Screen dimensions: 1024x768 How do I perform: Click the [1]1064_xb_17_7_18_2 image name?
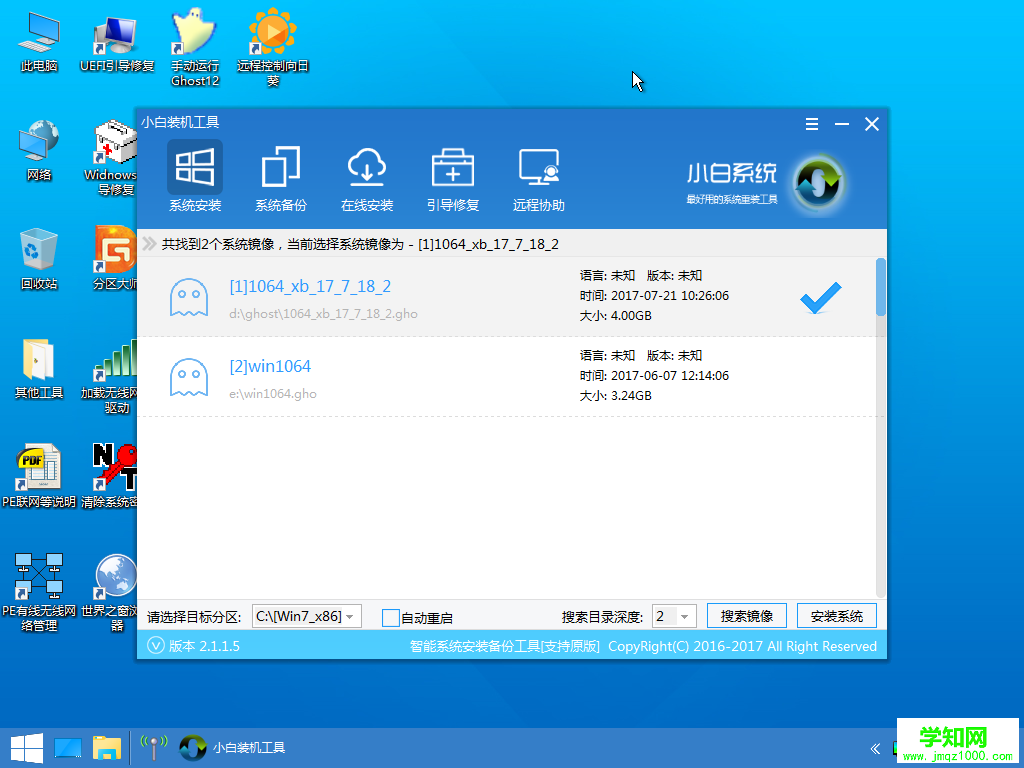[310, 286]
